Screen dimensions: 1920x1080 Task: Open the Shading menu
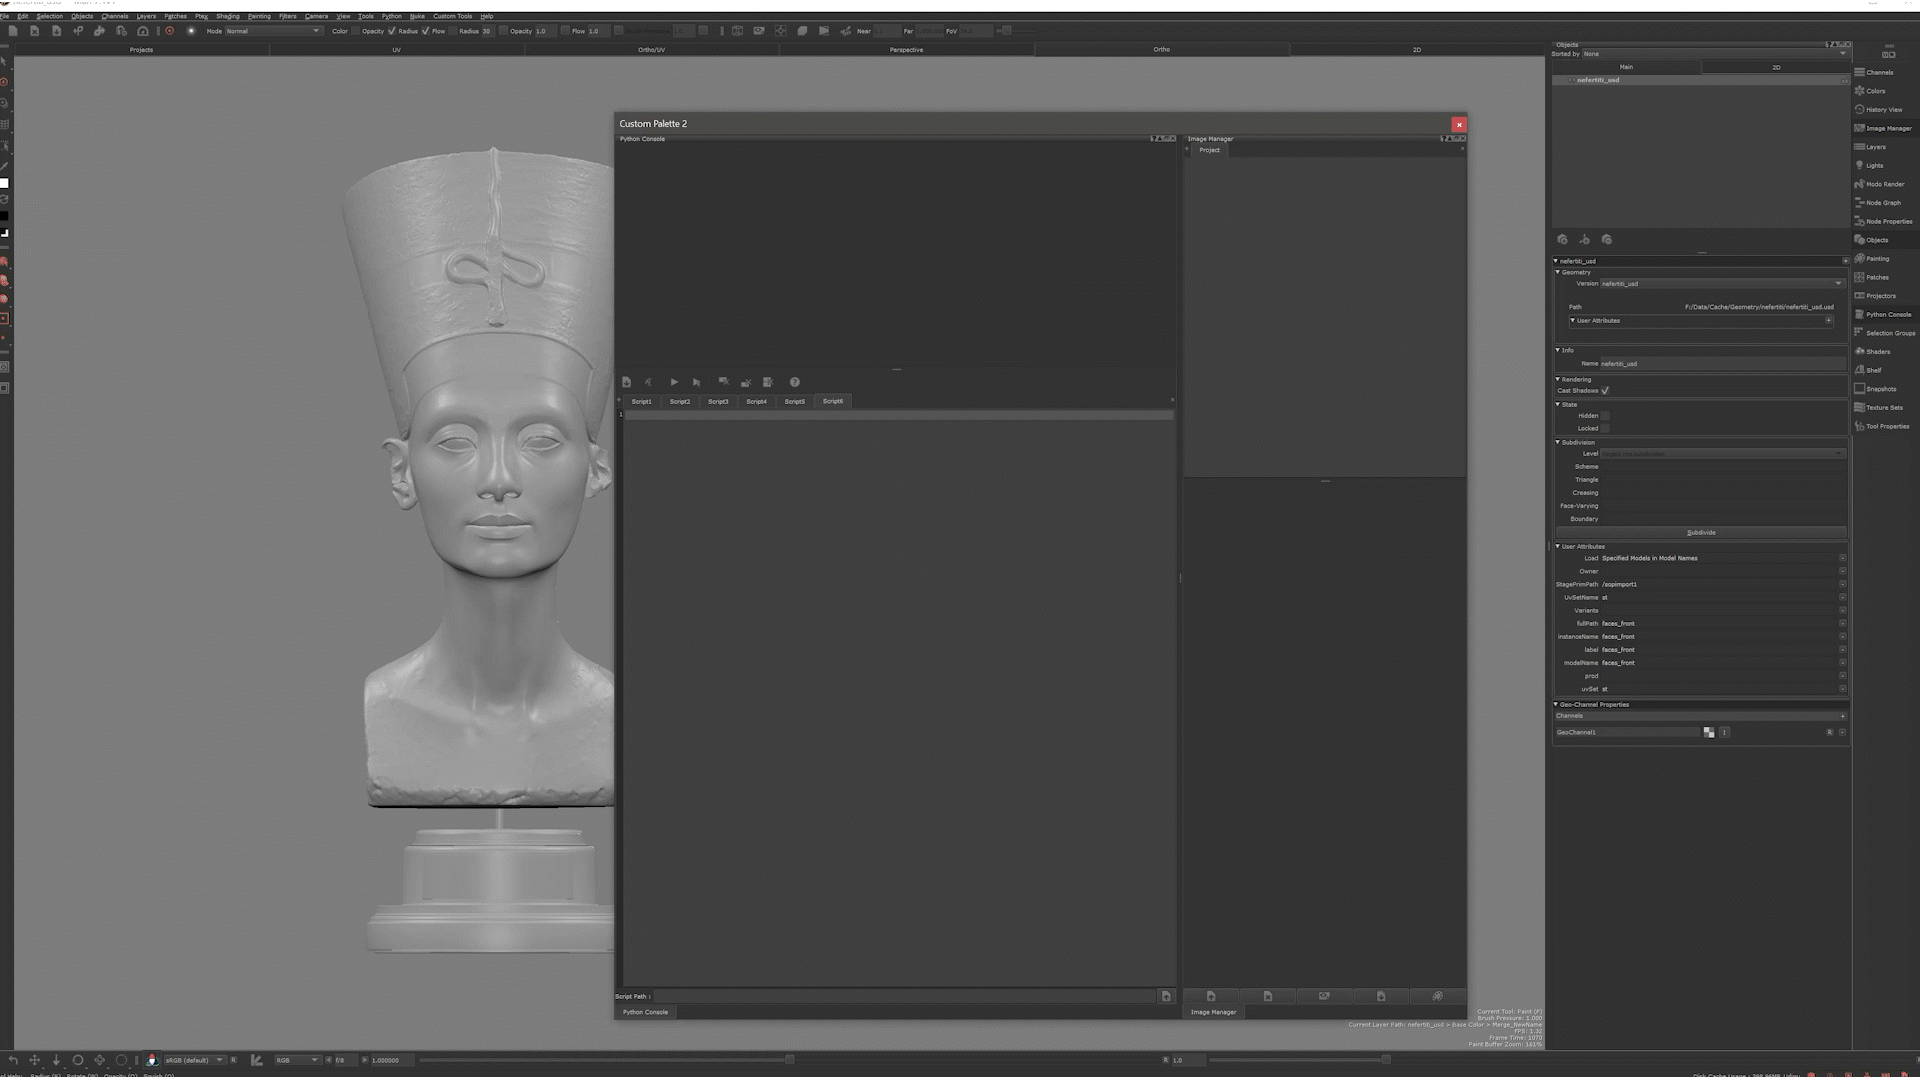click(228, 16)
